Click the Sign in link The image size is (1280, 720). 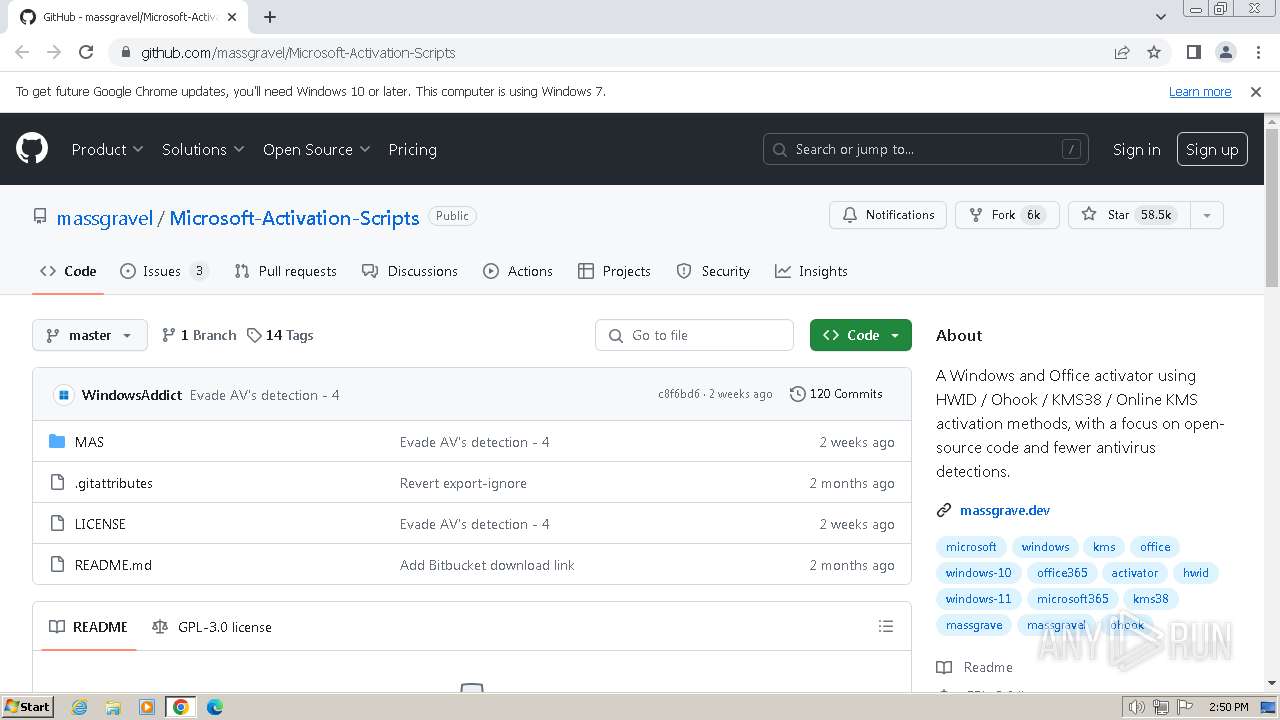pyautogui.click(x=1136, y=149)
